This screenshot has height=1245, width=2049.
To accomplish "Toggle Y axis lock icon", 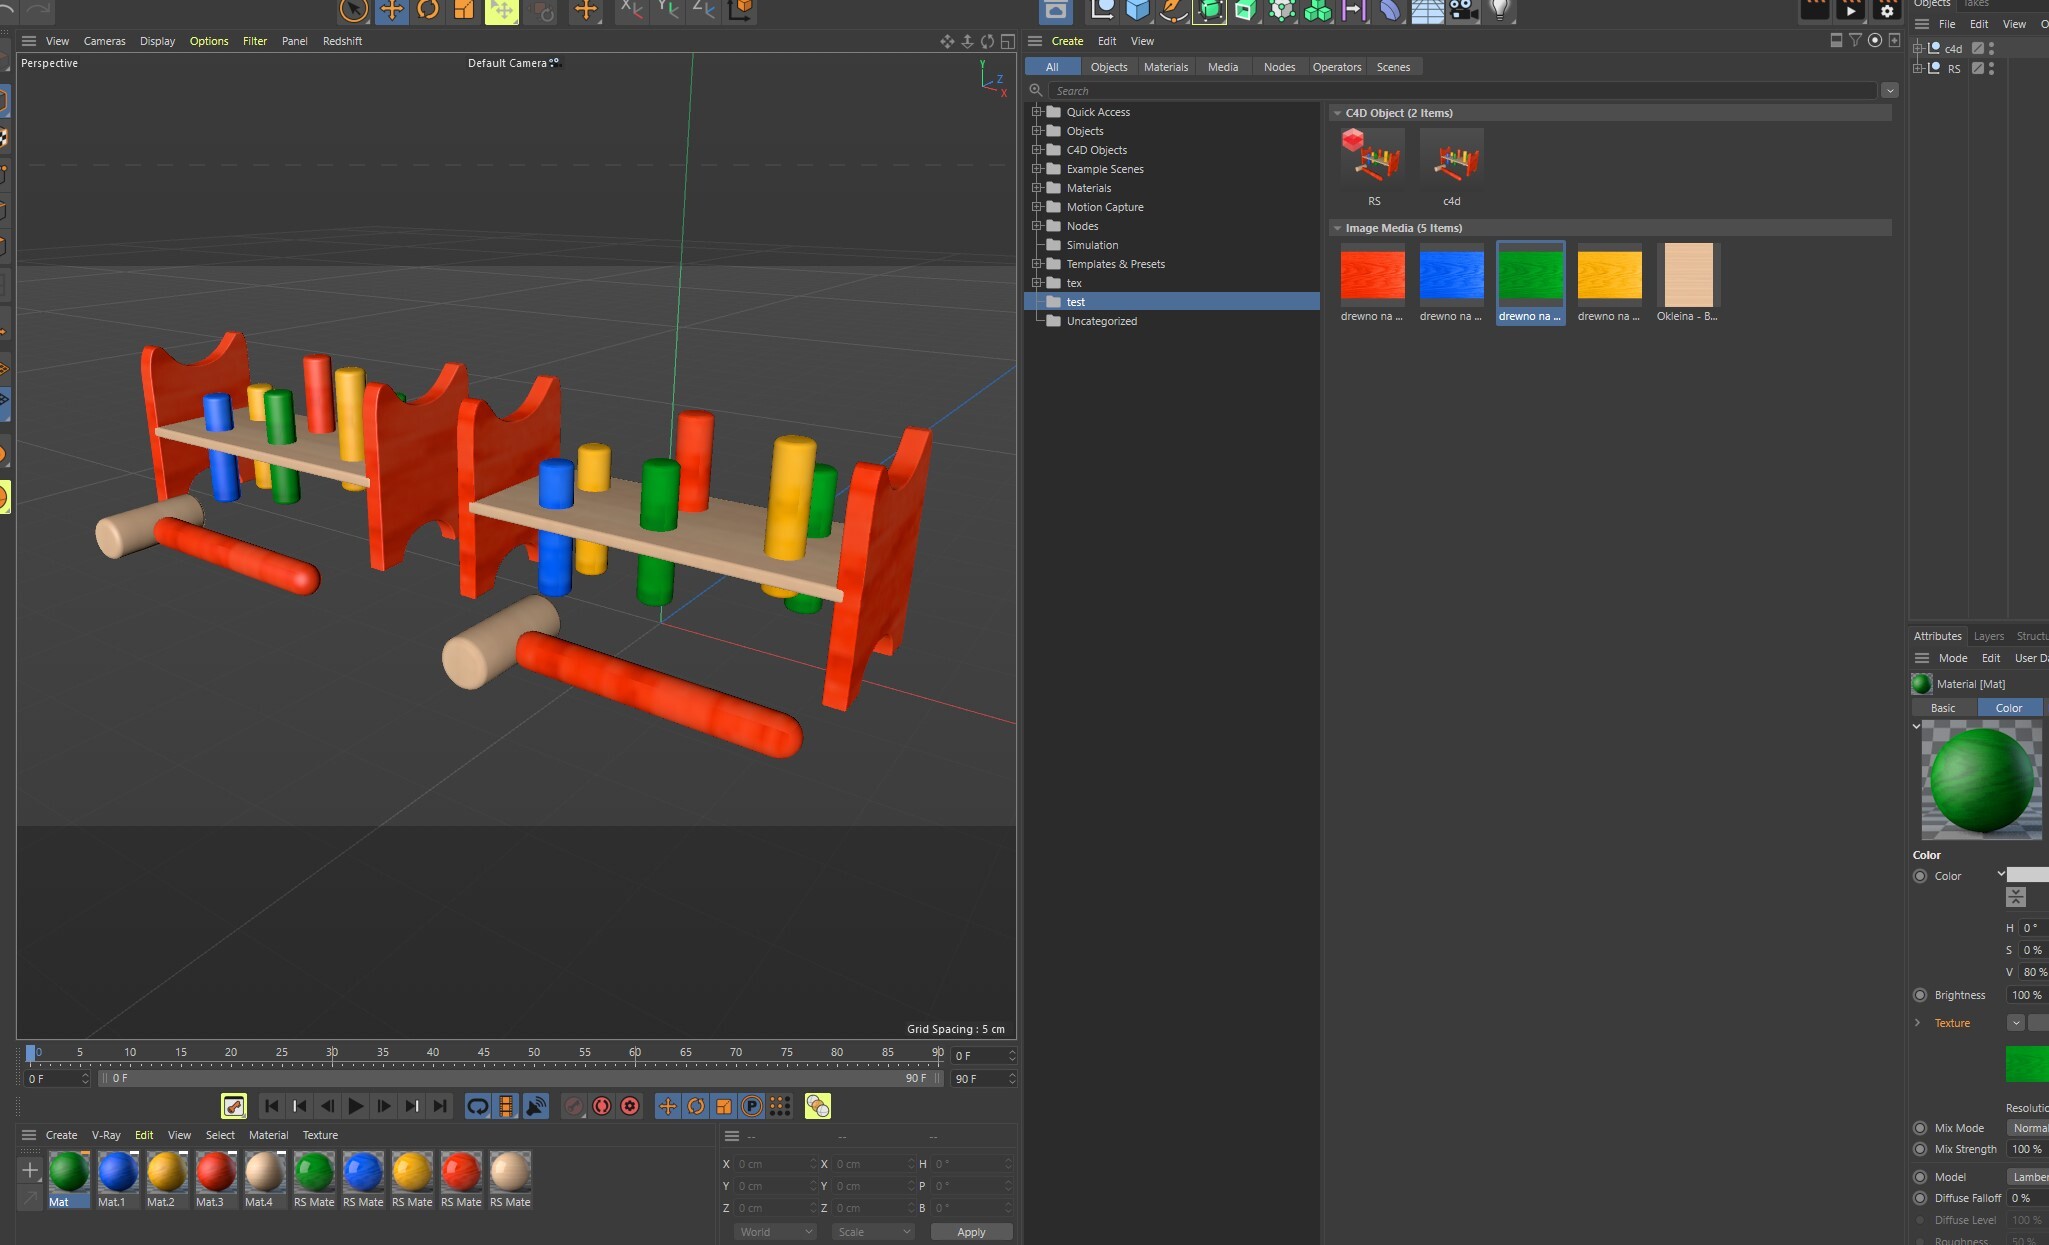I will [668, 10].
